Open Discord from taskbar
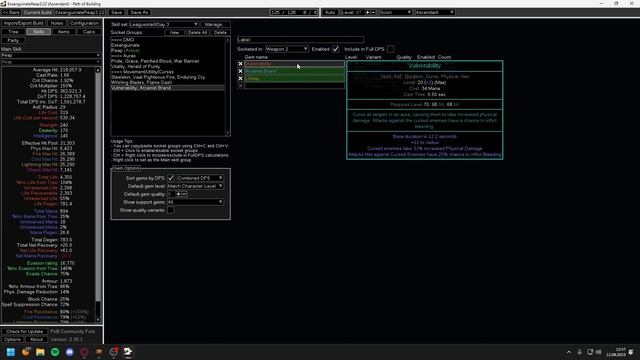 69,352
